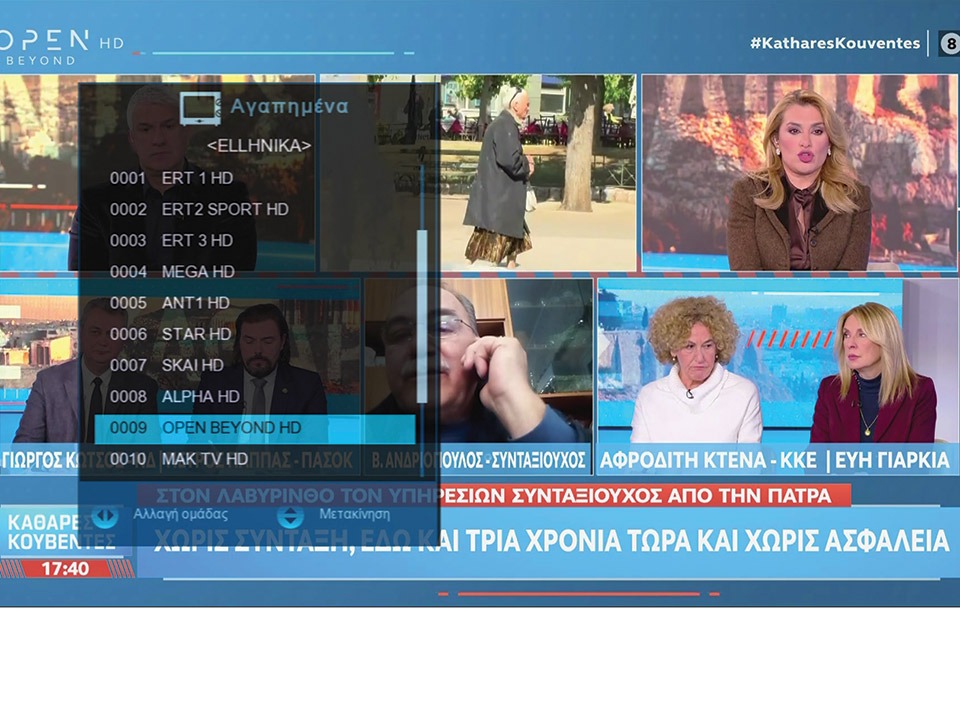Click the TV icon beside Αγαπημένα
Image resolution: width=960 pixels, height=720 pixels.
[199, 107]
